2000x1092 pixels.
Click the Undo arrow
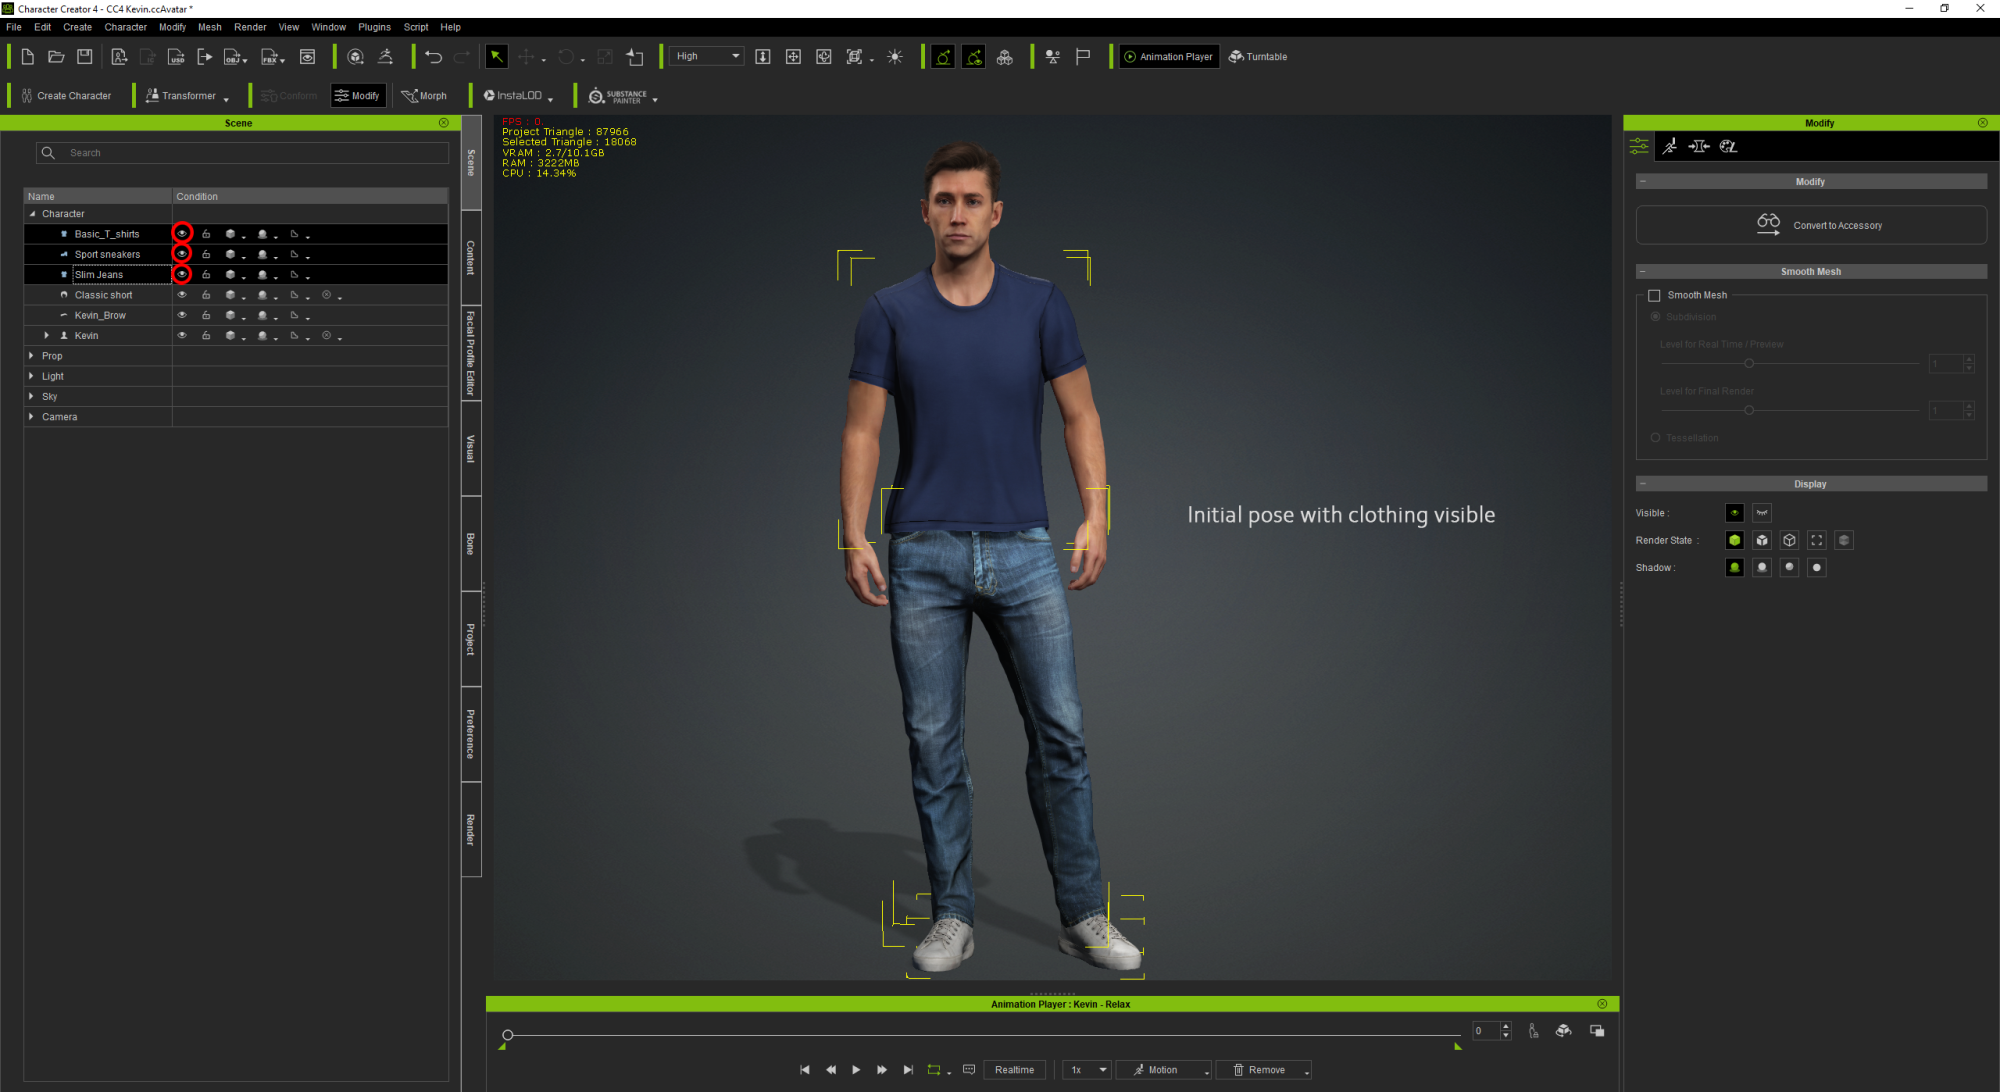point(433,57)
